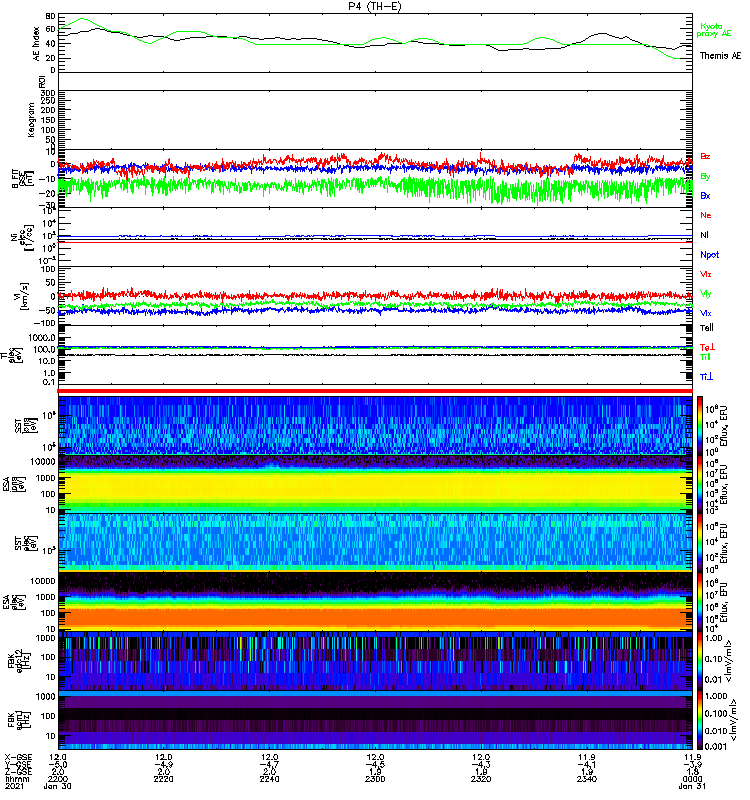Click the ESA ions panel color bar
Screen dimensions: 750x800
click(x=699, y=484)
